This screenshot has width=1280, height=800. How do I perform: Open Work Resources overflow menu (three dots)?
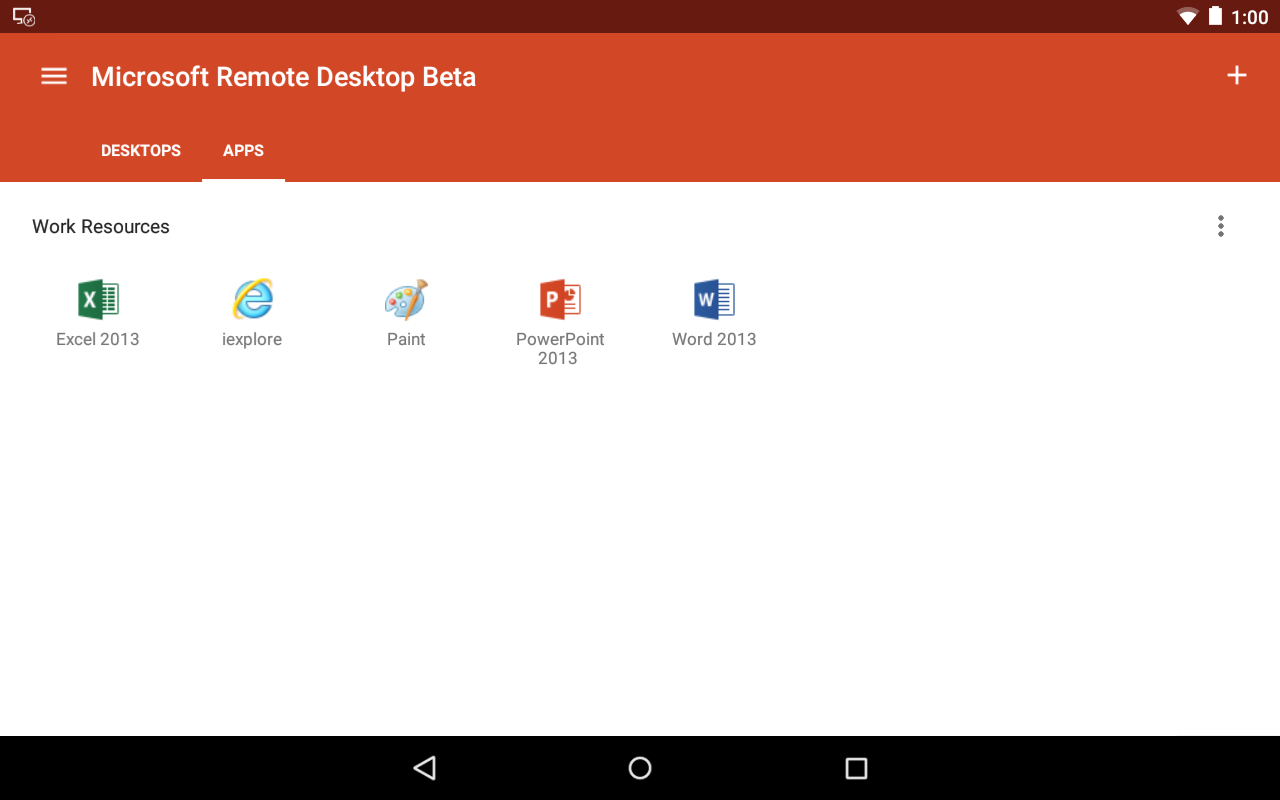pos(1221,226)
